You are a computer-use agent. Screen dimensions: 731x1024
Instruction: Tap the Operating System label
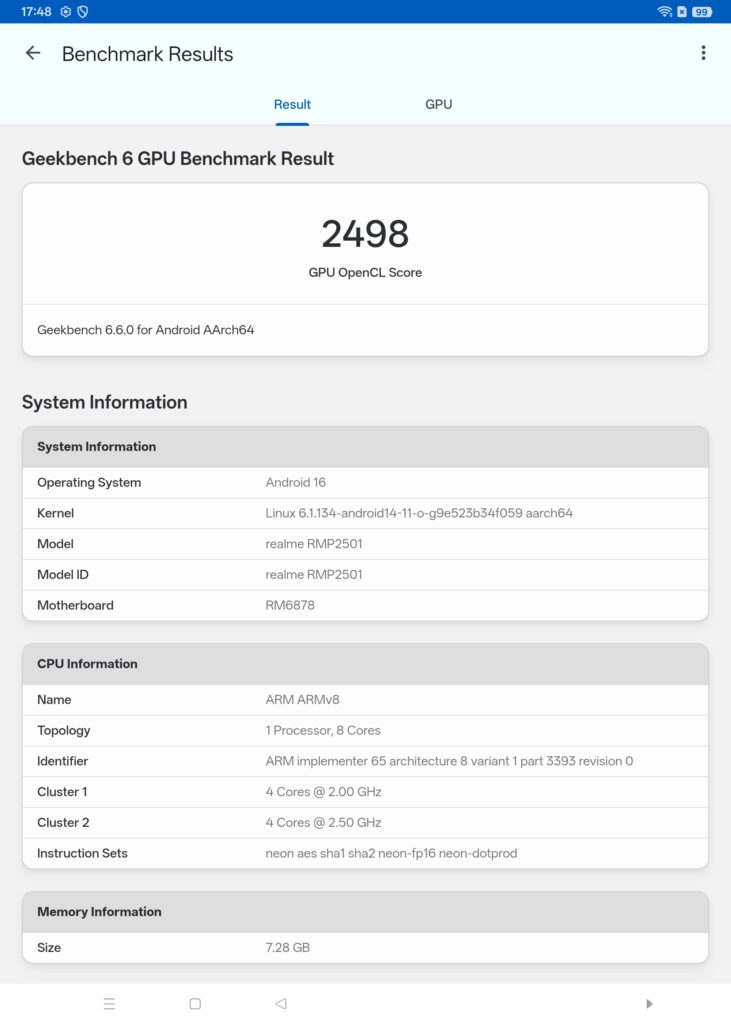89,483
